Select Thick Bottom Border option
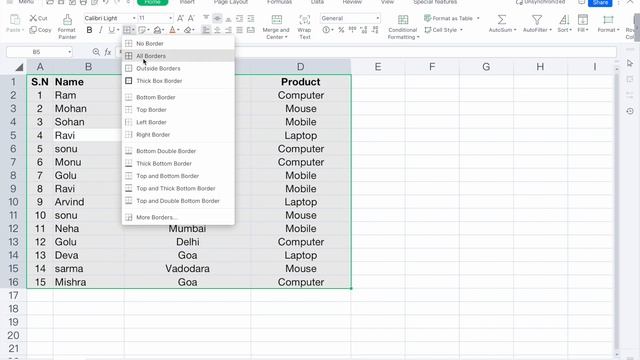This screenshot has height=360, width=640. (178, 163)
